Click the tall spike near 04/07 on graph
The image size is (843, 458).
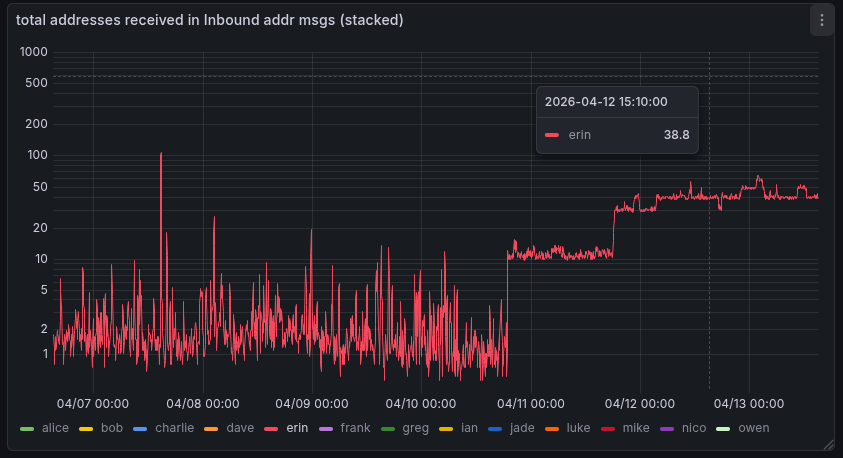tap(161, 155)
